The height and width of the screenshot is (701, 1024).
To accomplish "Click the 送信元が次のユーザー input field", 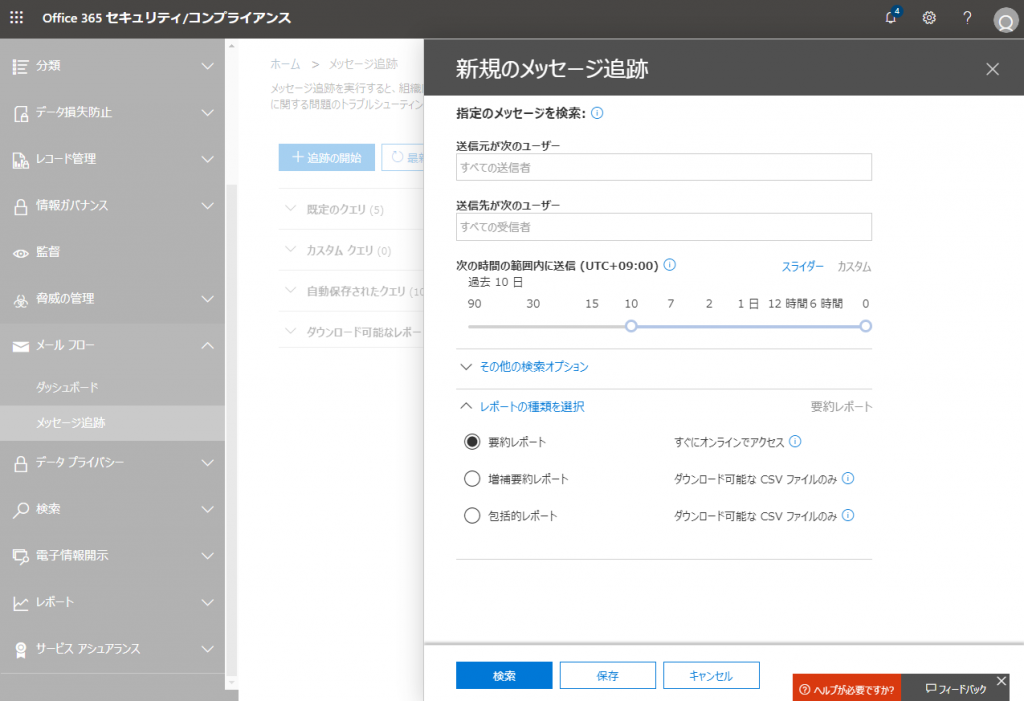I will [x=664, y=167].
